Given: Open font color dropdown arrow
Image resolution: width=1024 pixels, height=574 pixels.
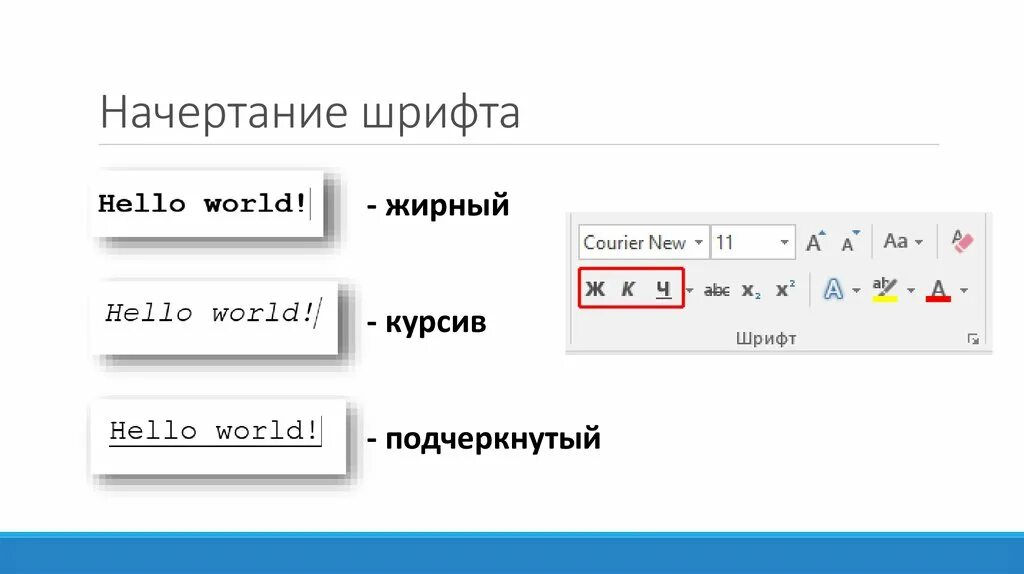Looking at the screenshot, I should tap(964, 290).
